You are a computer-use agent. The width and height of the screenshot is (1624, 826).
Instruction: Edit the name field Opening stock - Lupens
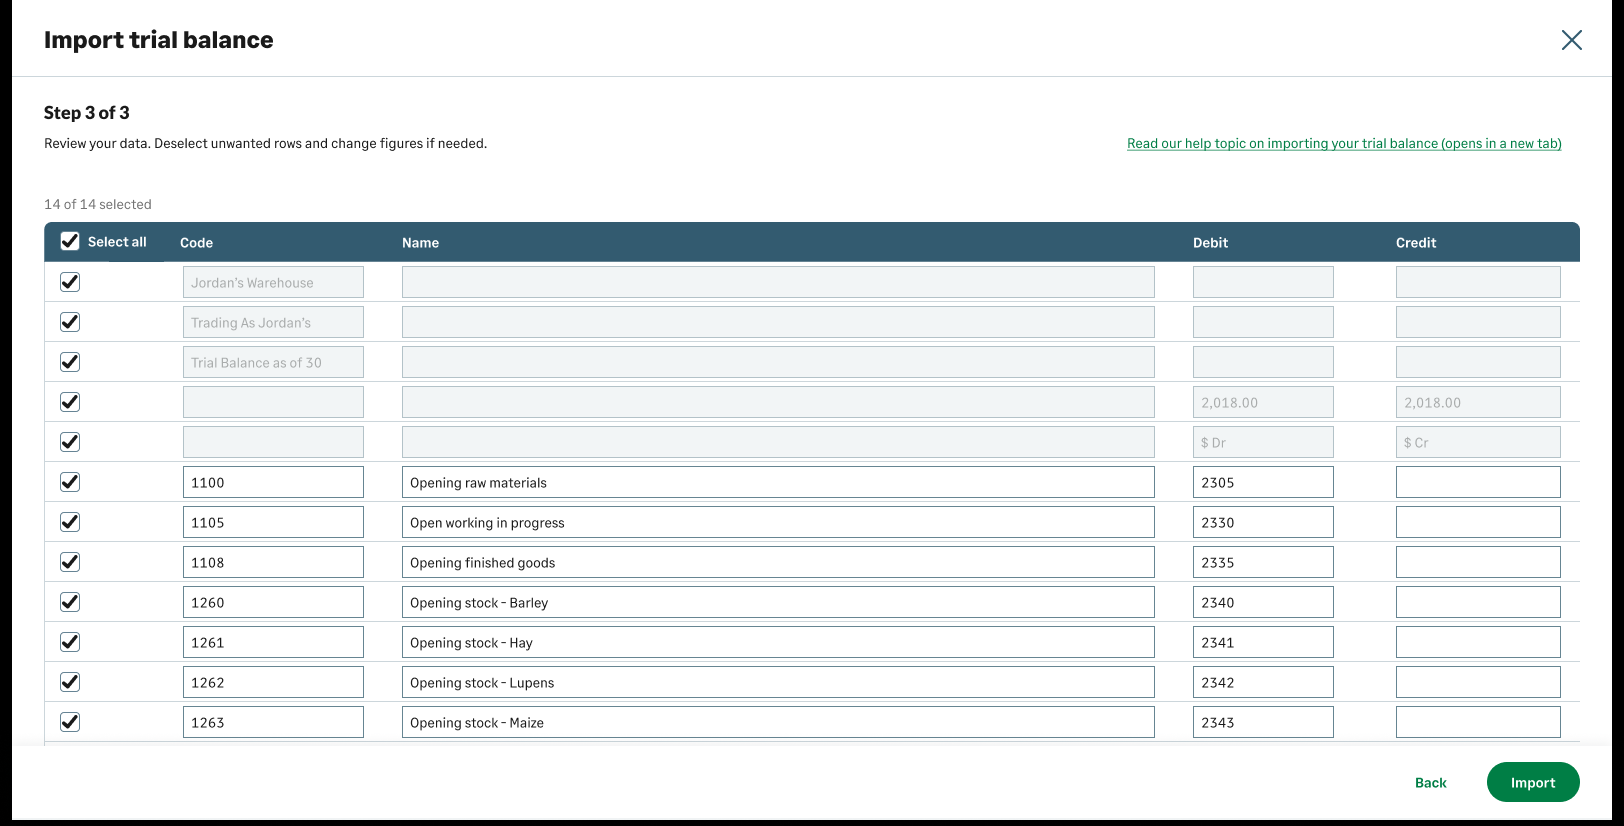777,682
